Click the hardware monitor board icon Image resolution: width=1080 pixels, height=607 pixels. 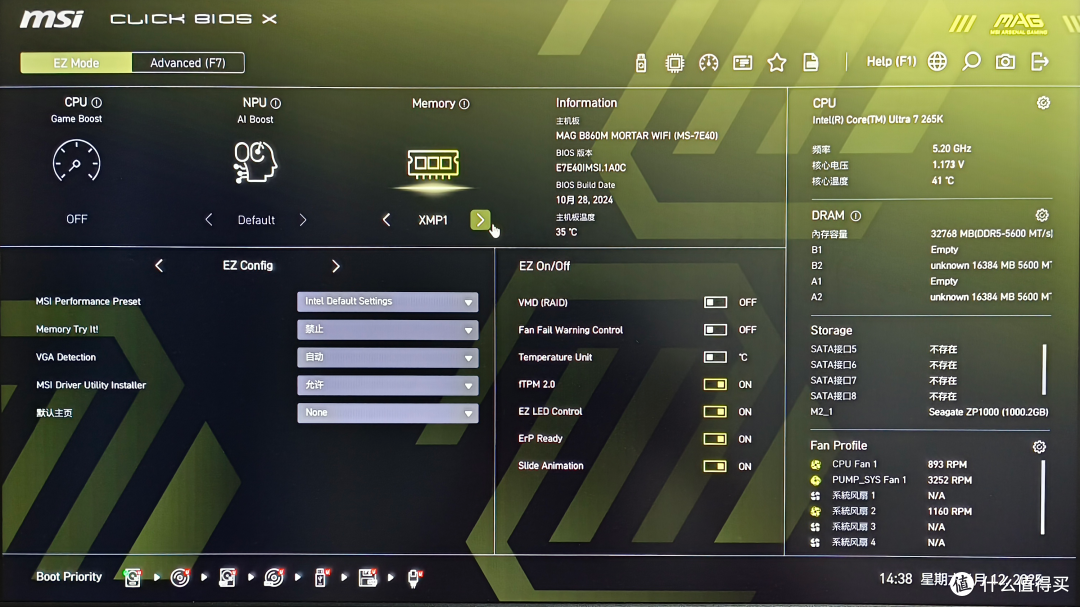(x=742, y=63)
